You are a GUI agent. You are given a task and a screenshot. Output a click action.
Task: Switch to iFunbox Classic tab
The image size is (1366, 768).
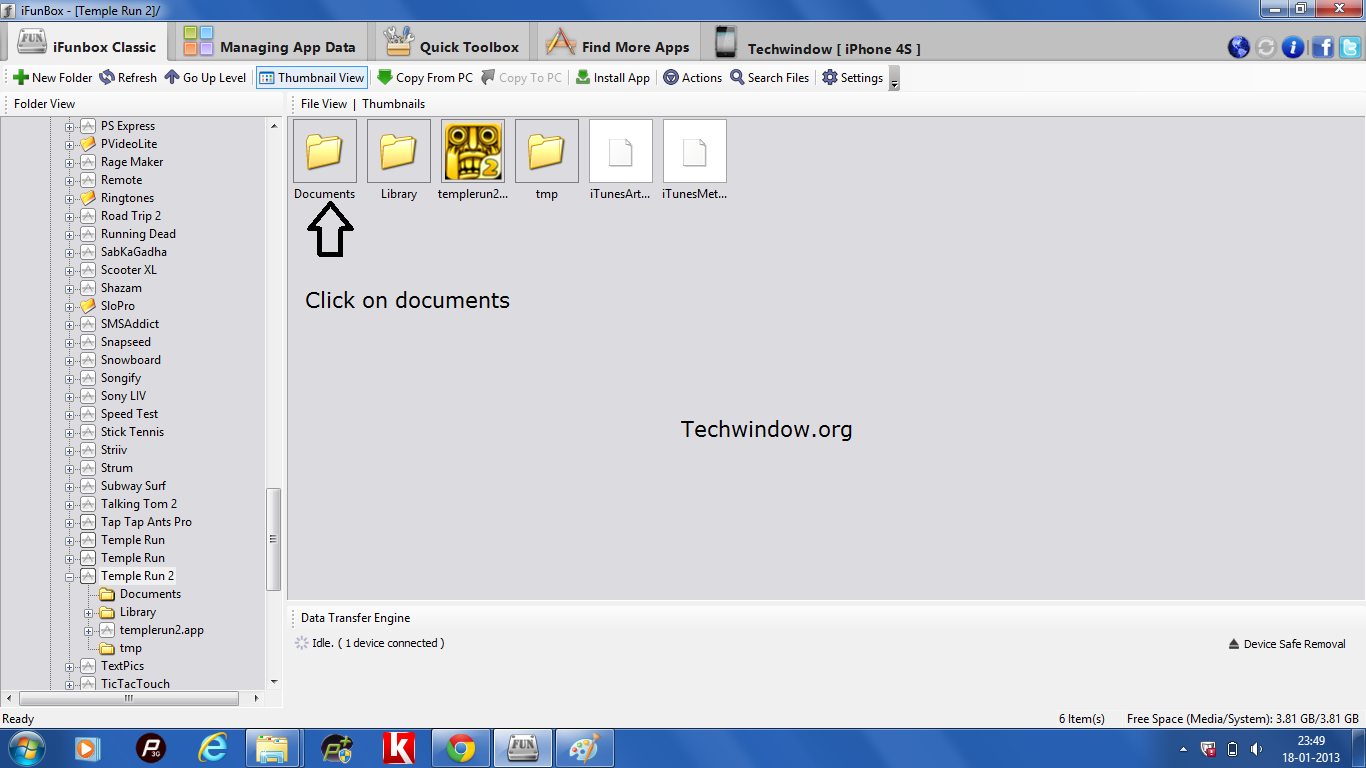[x=88, y=44]
